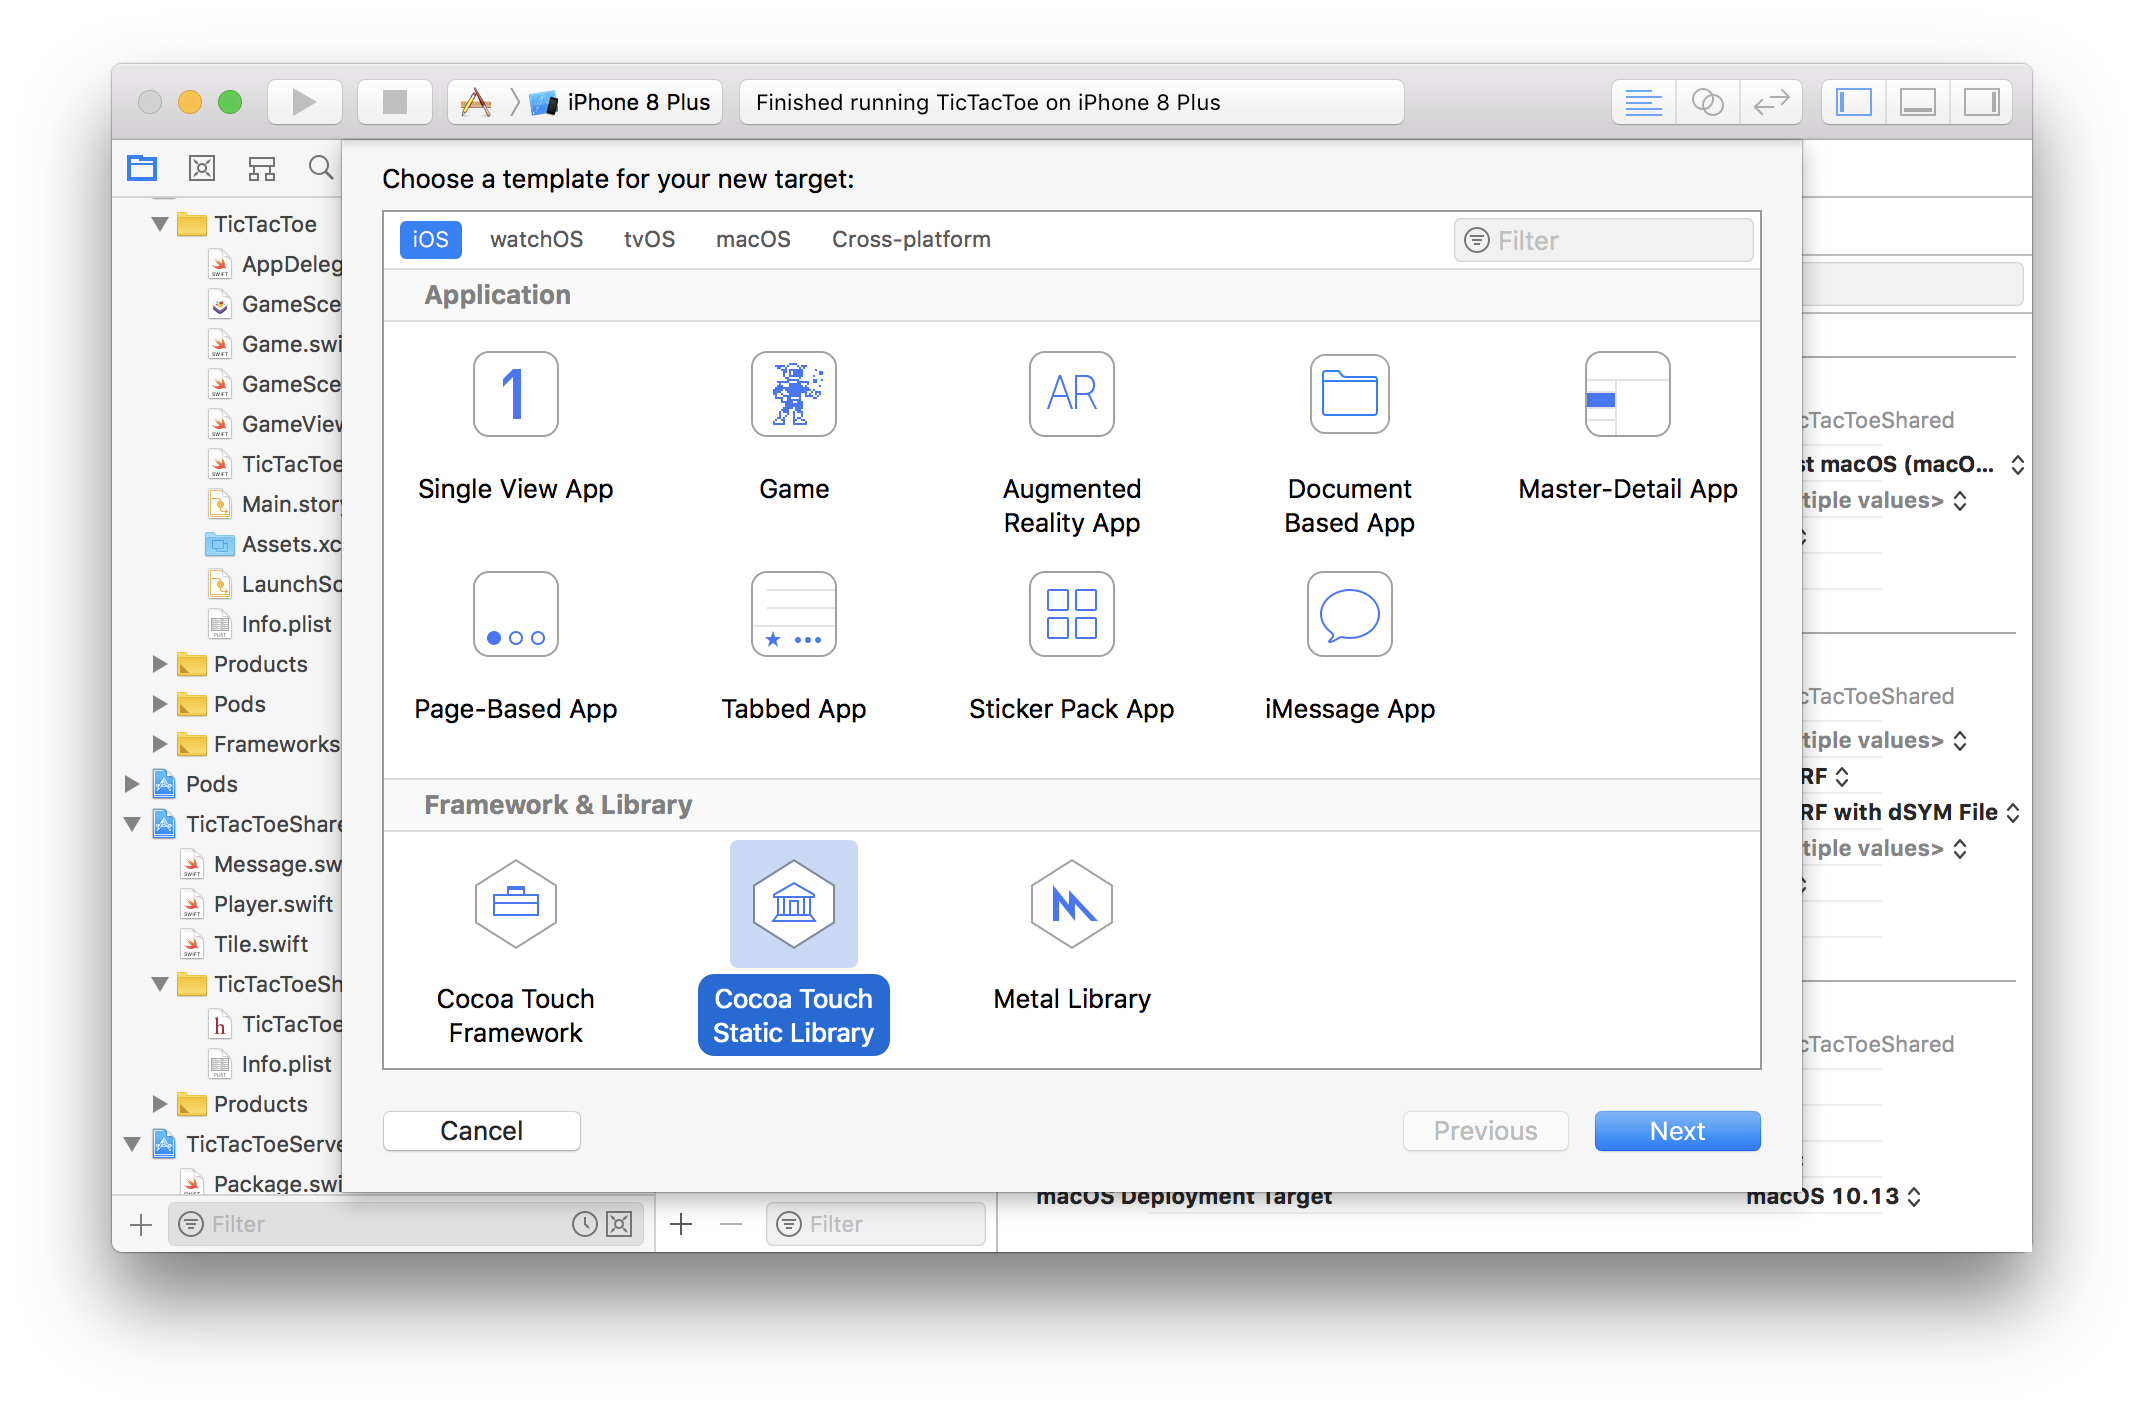Choose the Cocoa Touch Framework template
Image resolution: width=2144 pixels, height=1412 pixels.
coord(515,904)
